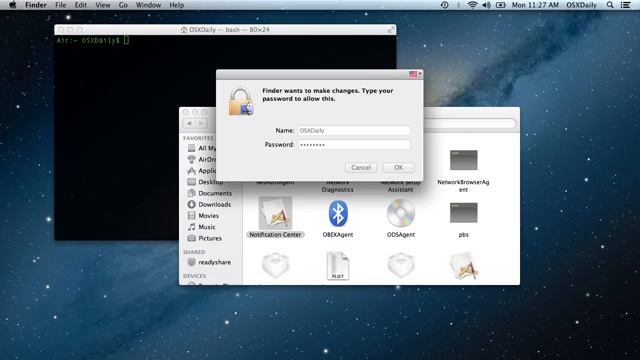
Task: Click the padlock Finder icon in dialog
Action: pos(241,101)
